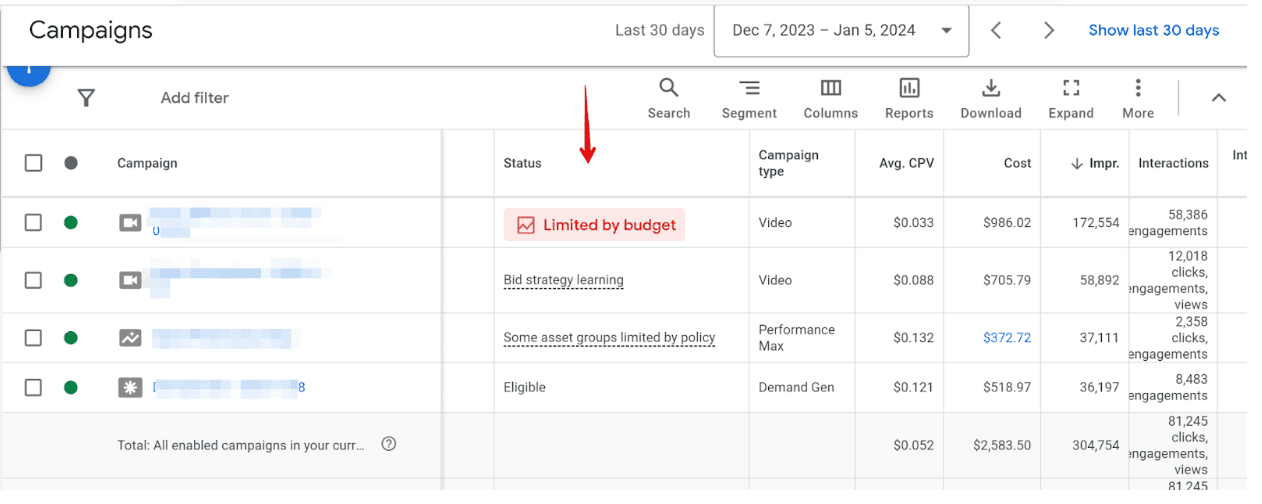Download the campaign table data

(x=990, y=98)
